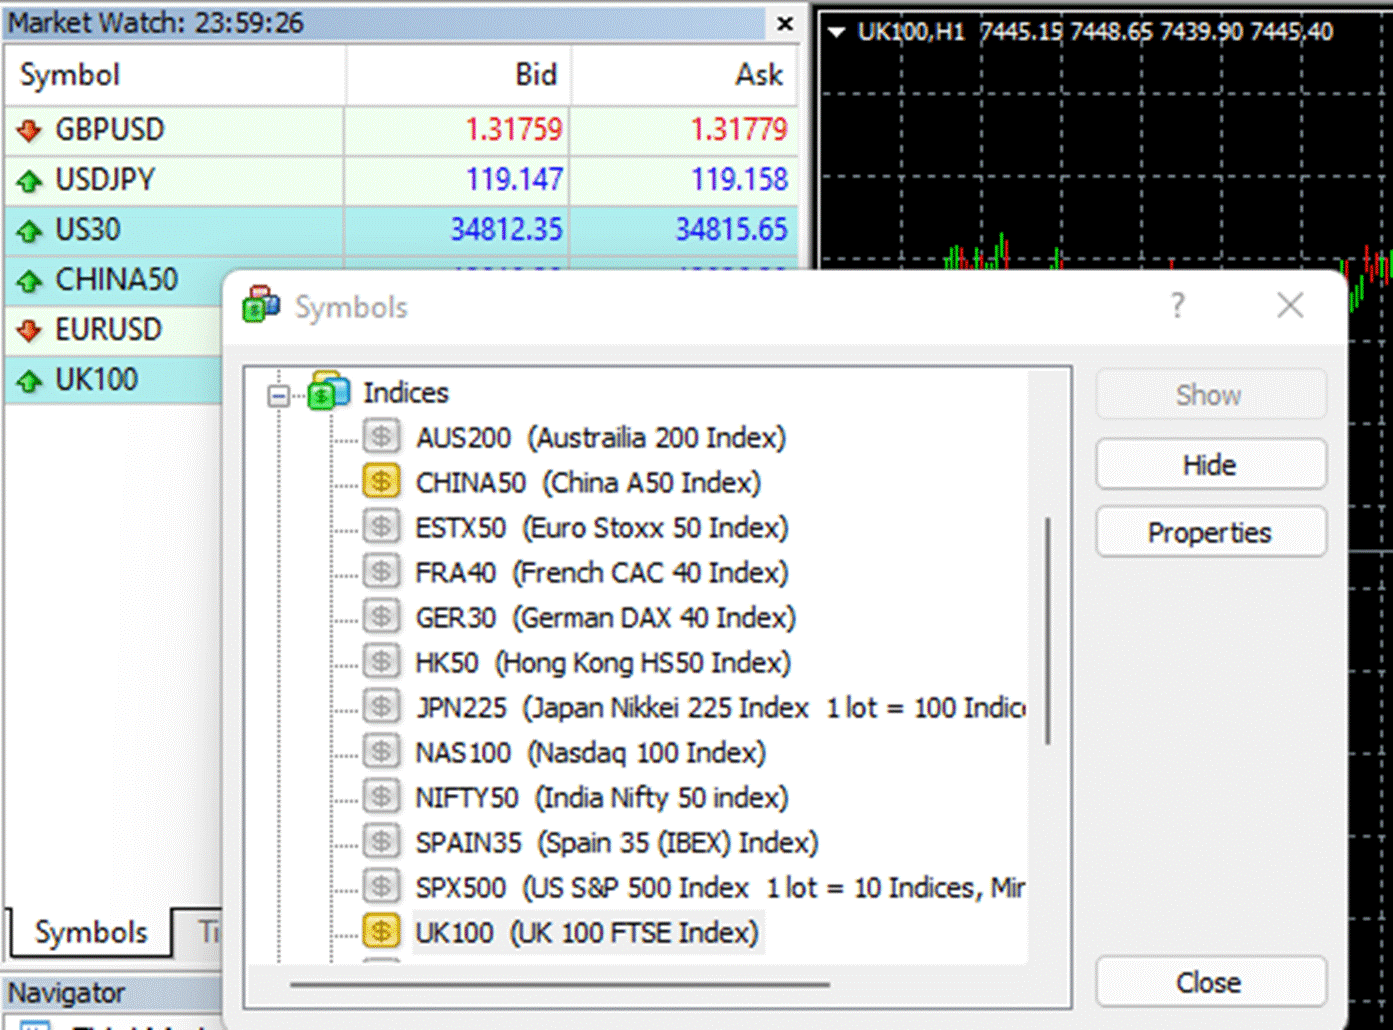Select UK100 (UK 100 FTSE Index)
Image resolution: width=1393 pixels, height=1030 pixels.
pos(588,933)
